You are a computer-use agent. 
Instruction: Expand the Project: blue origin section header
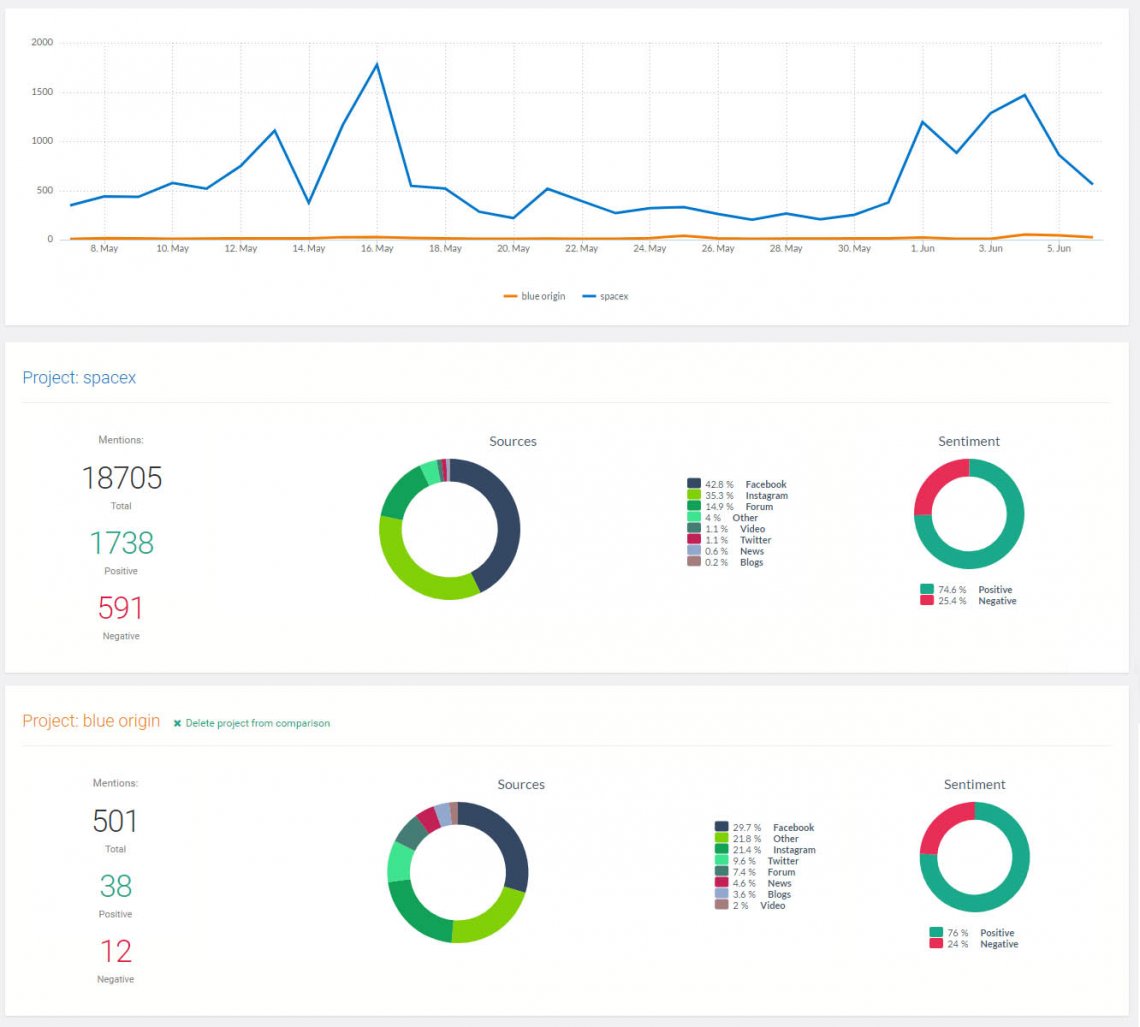pos(90,720)
